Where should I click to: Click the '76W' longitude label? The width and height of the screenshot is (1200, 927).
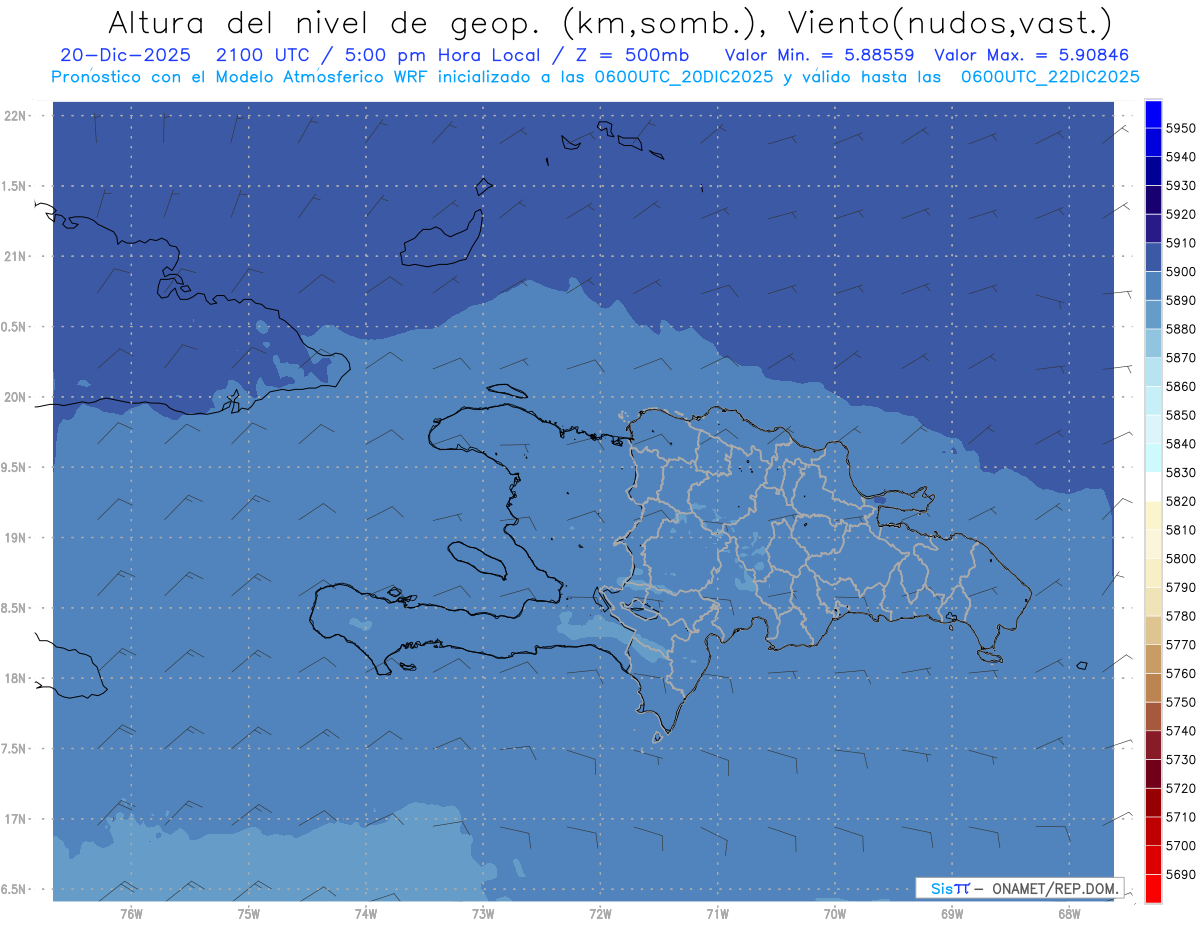pos(131,914)
